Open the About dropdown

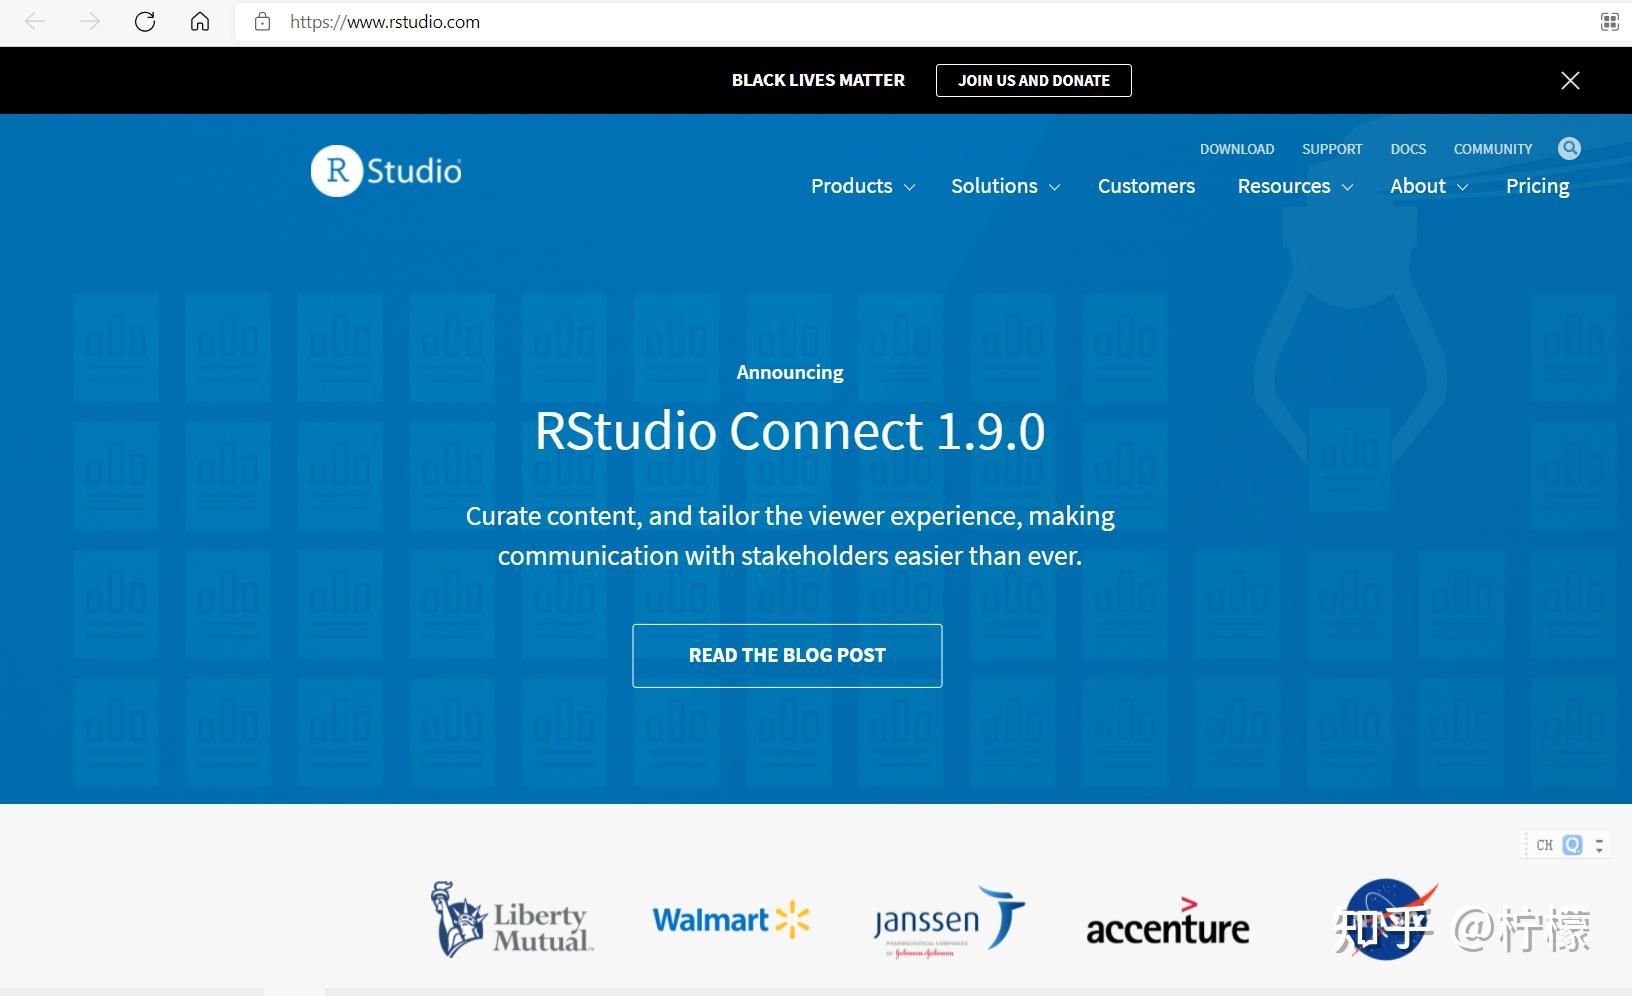click(1418, 186)
